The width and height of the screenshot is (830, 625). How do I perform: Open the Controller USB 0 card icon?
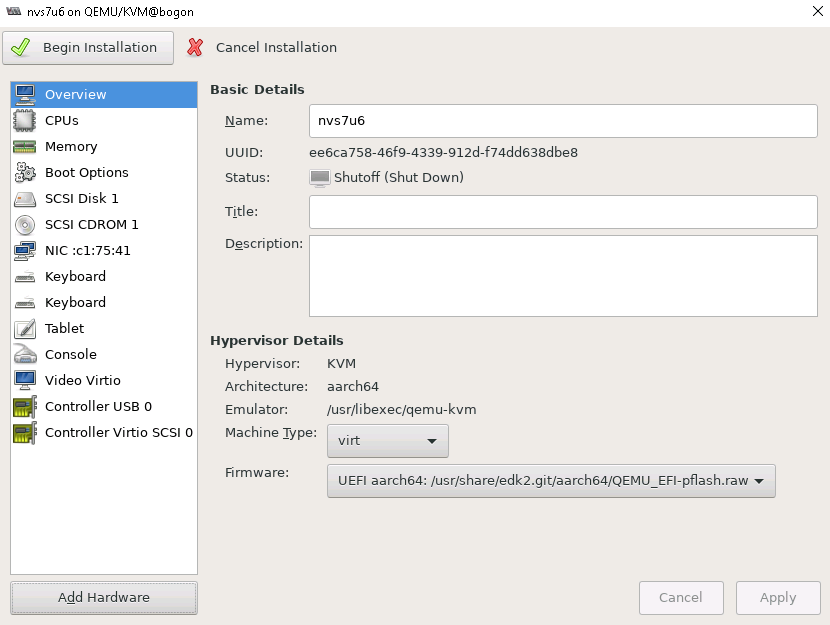[x=24, y=406]
